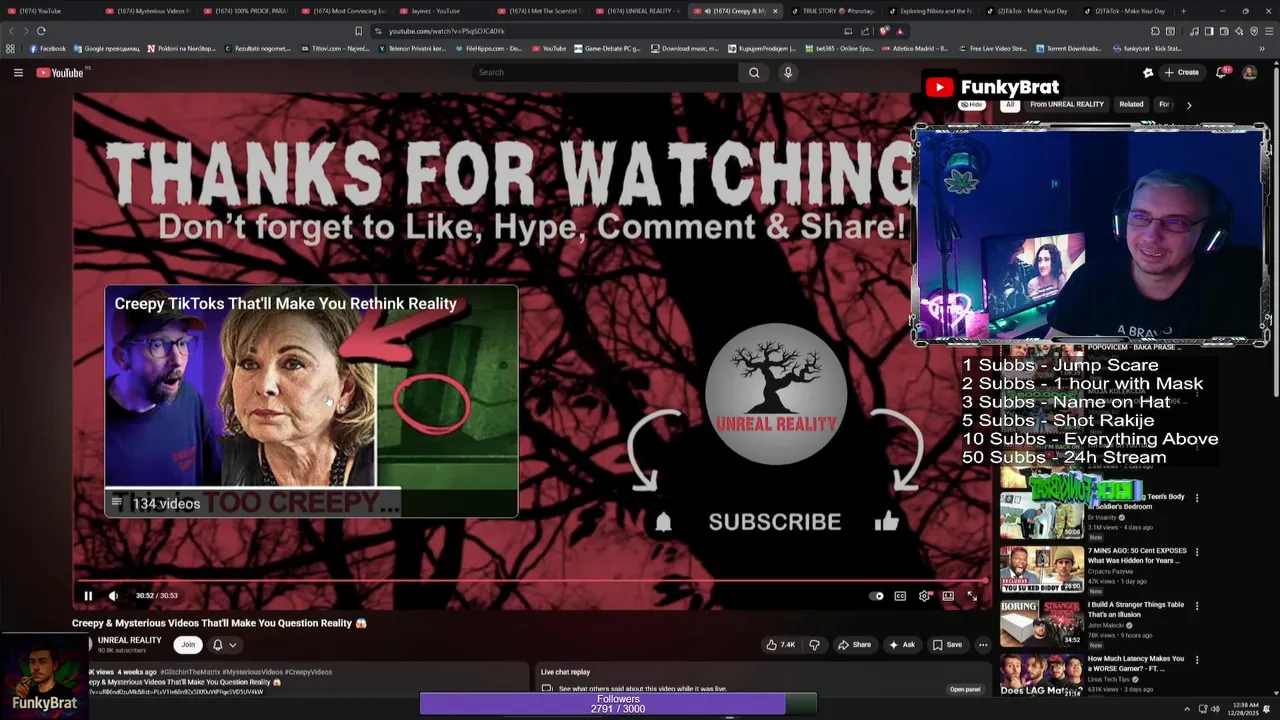This screenshot has width=1280, height=720.
Task: Click the Open panel button for chat
Action: [965, 689]
